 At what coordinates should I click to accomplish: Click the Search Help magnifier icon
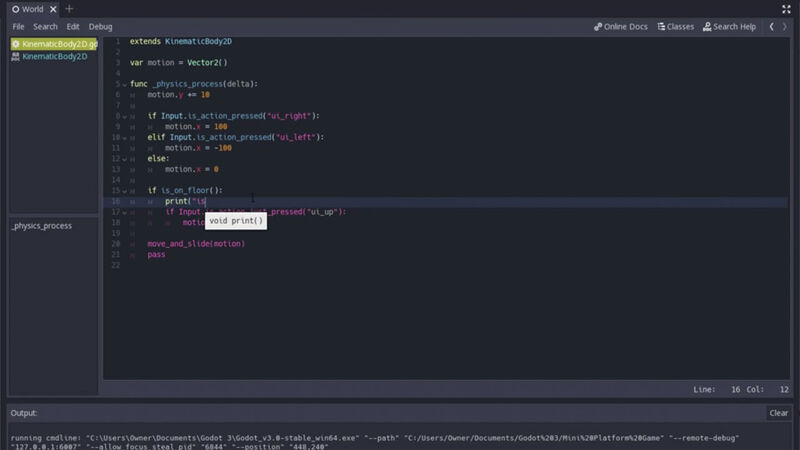pyautogui.click(x=707, y=27)
